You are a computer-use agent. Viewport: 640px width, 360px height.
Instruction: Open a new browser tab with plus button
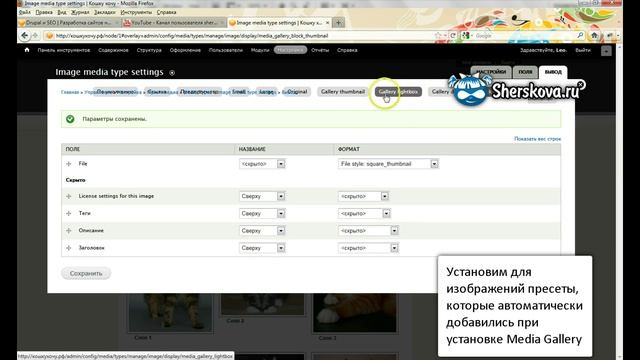[x=338, y=23]
